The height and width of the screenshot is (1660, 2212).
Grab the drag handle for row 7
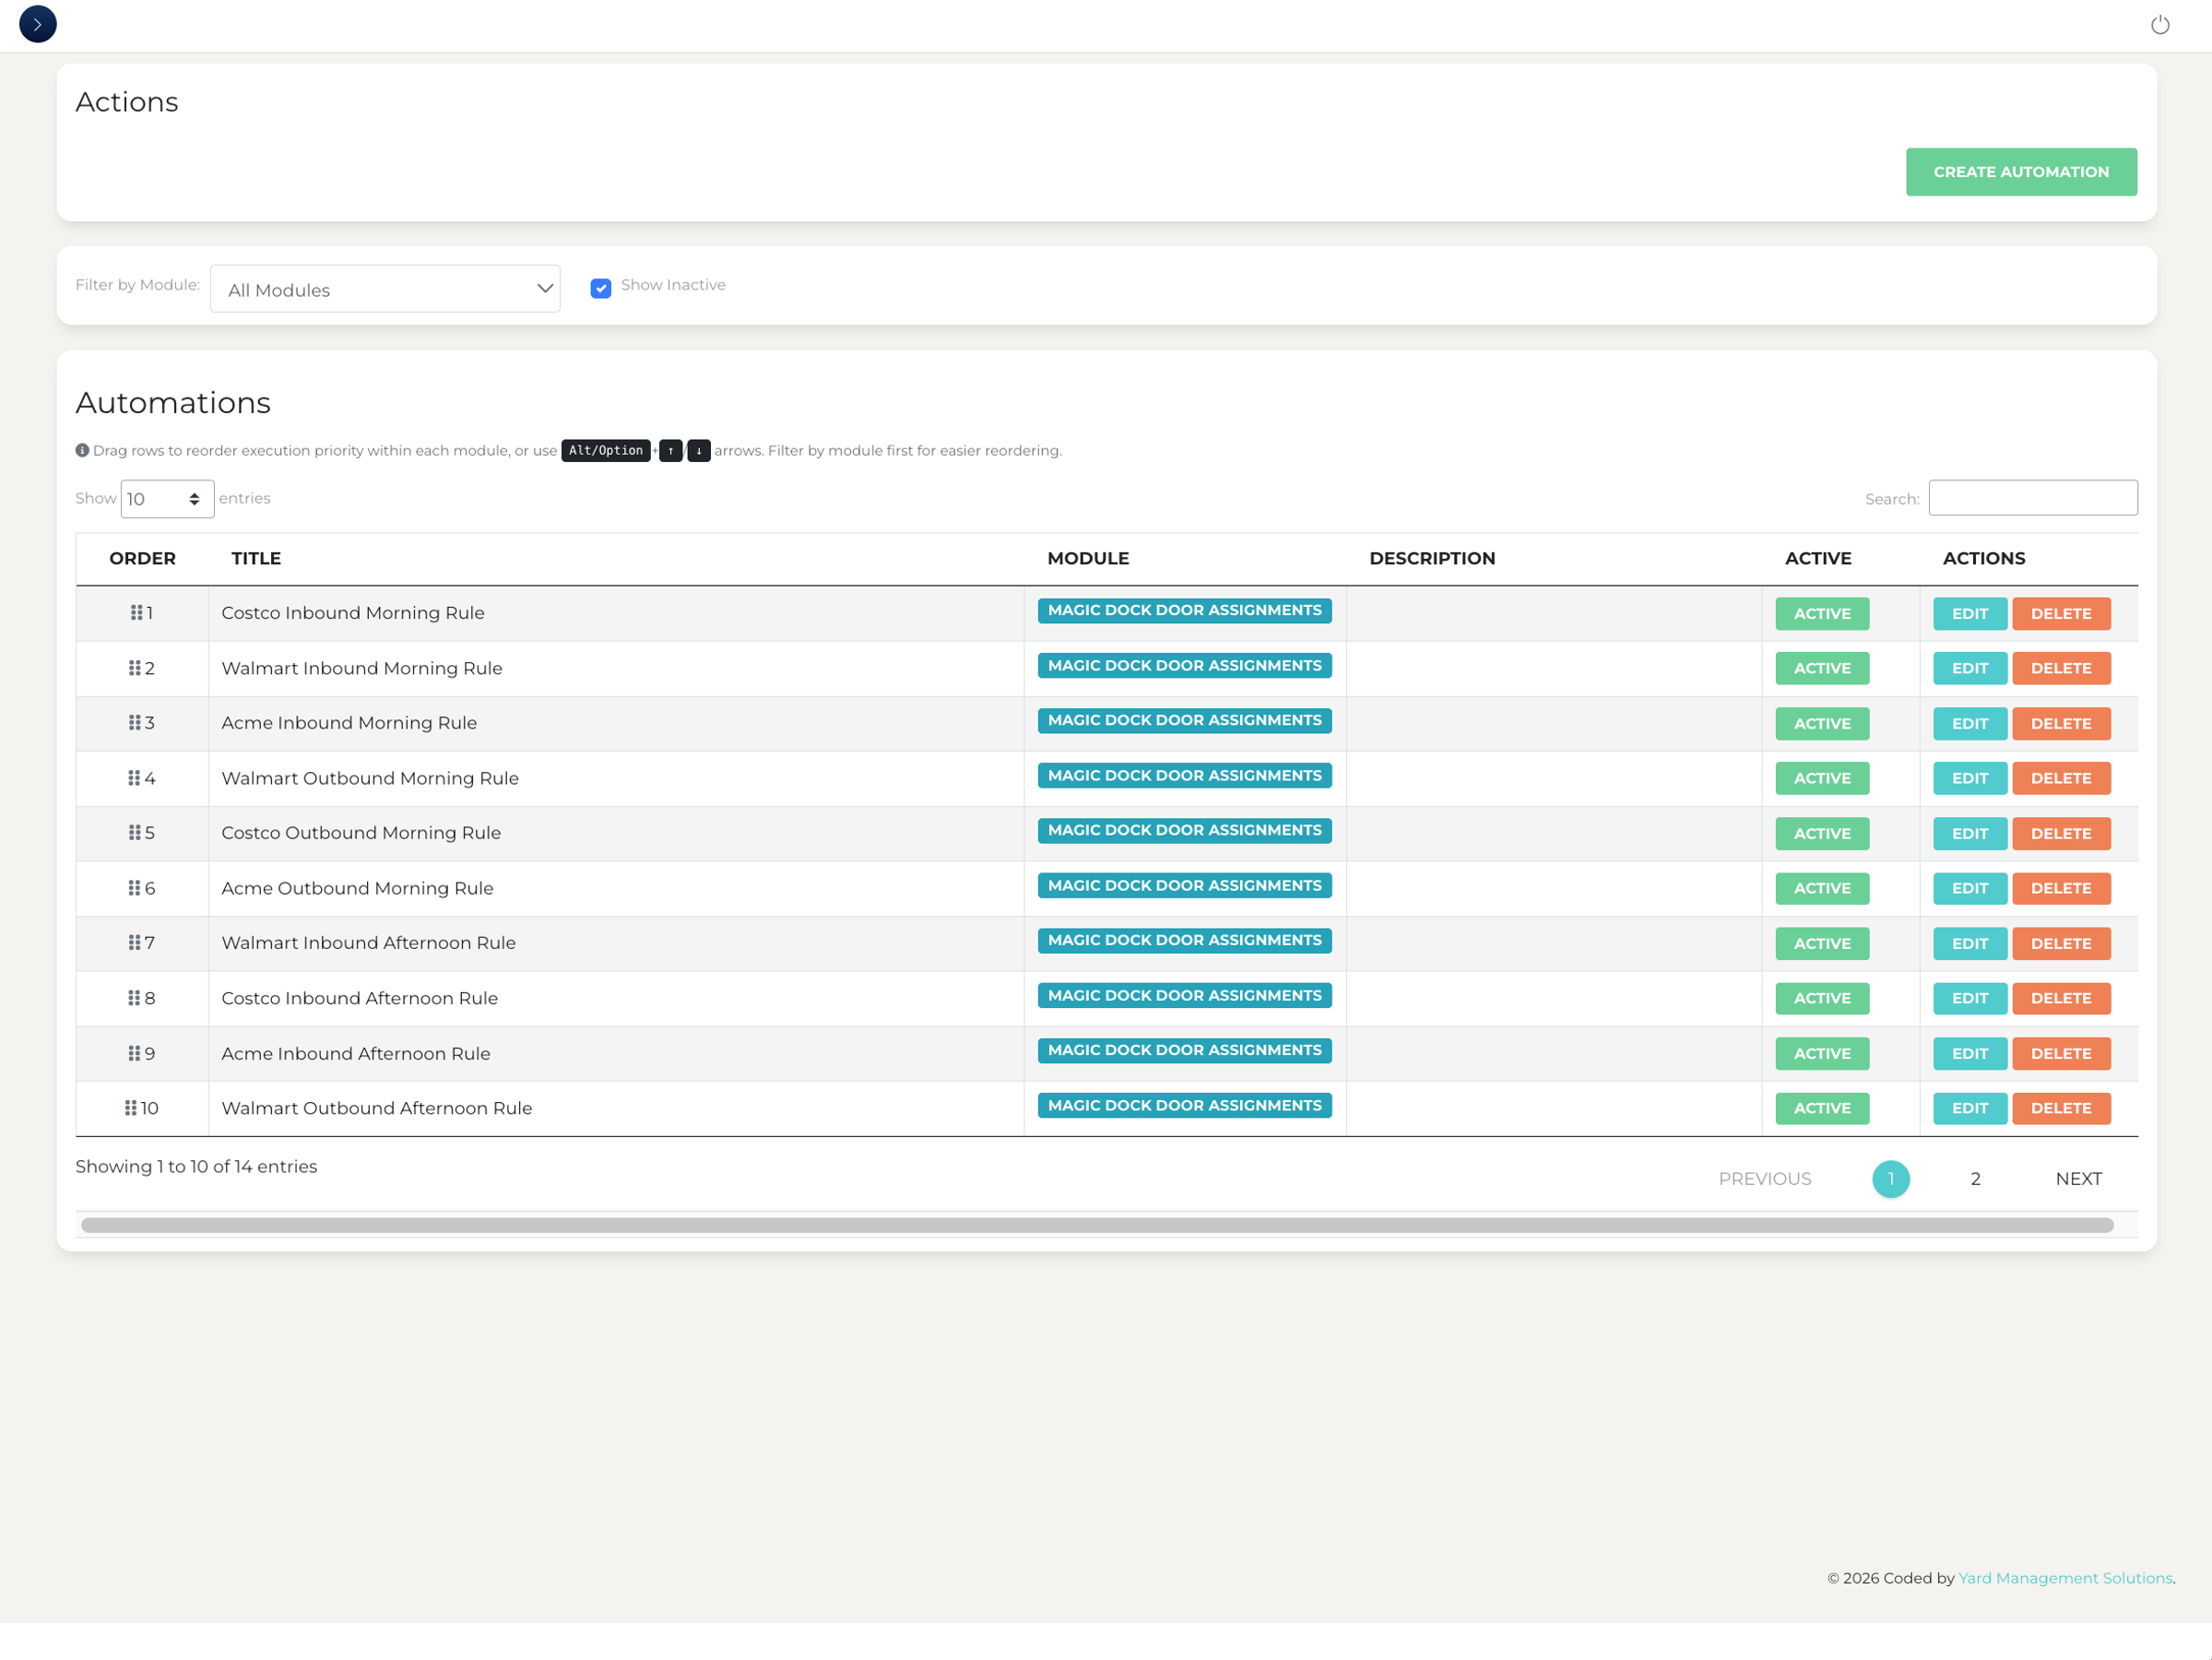(x=134, y=943)
